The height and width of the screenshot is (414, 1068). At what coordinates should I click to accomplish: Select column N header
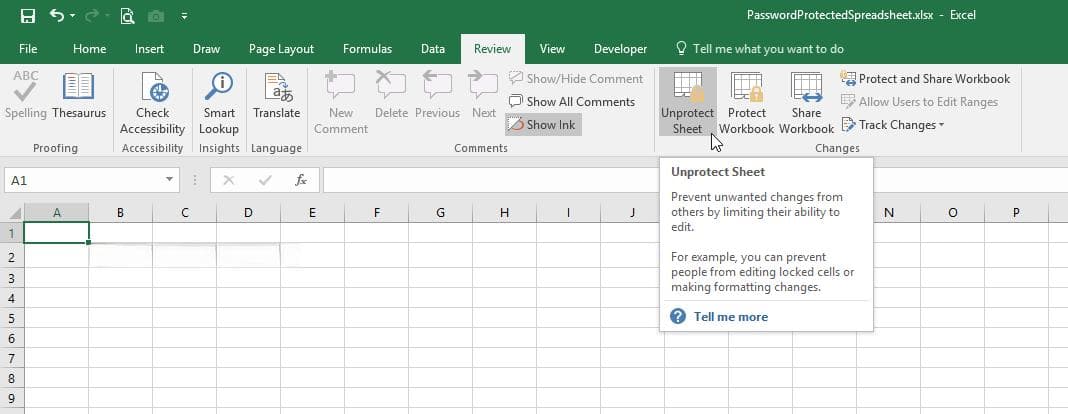tap(888, 212)
